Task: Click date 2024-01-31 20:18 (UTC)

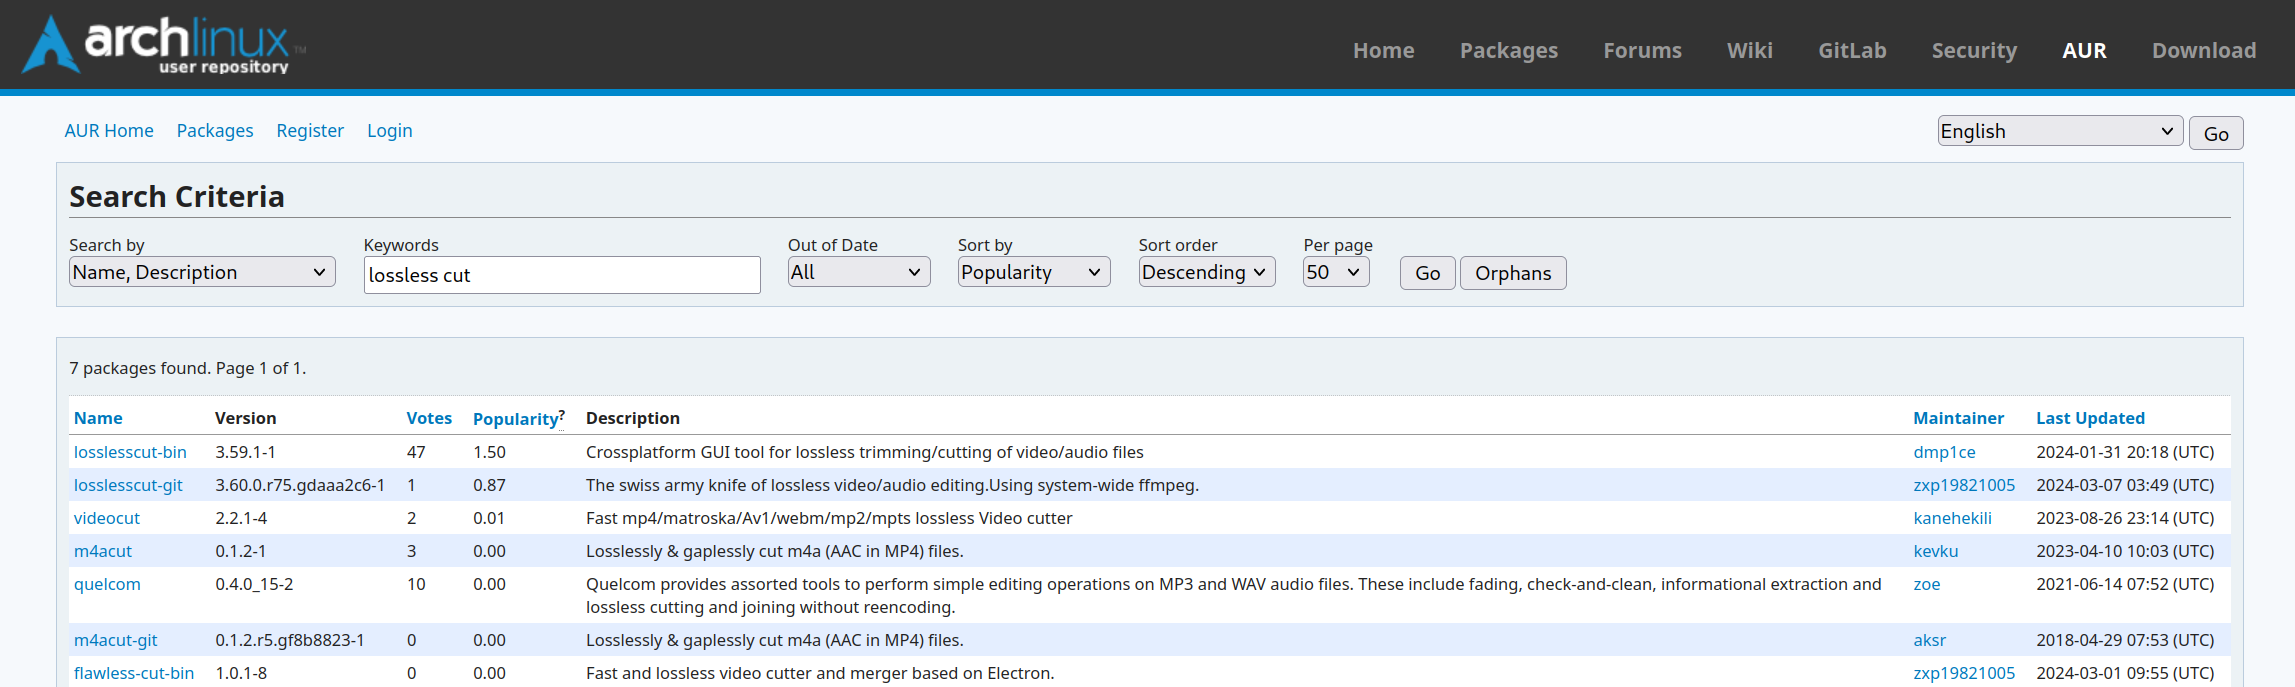Action: point(2125,452)
